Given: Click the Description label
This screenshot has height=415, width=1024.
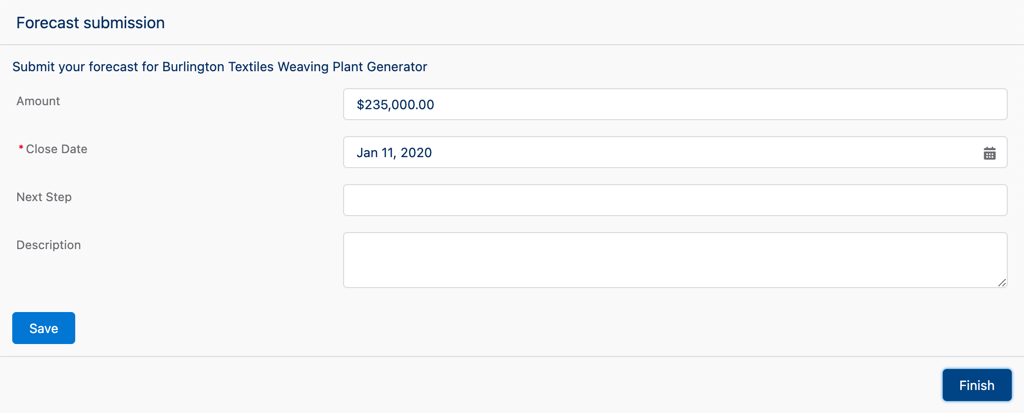Looking at the screenshot, I should 48,245.
